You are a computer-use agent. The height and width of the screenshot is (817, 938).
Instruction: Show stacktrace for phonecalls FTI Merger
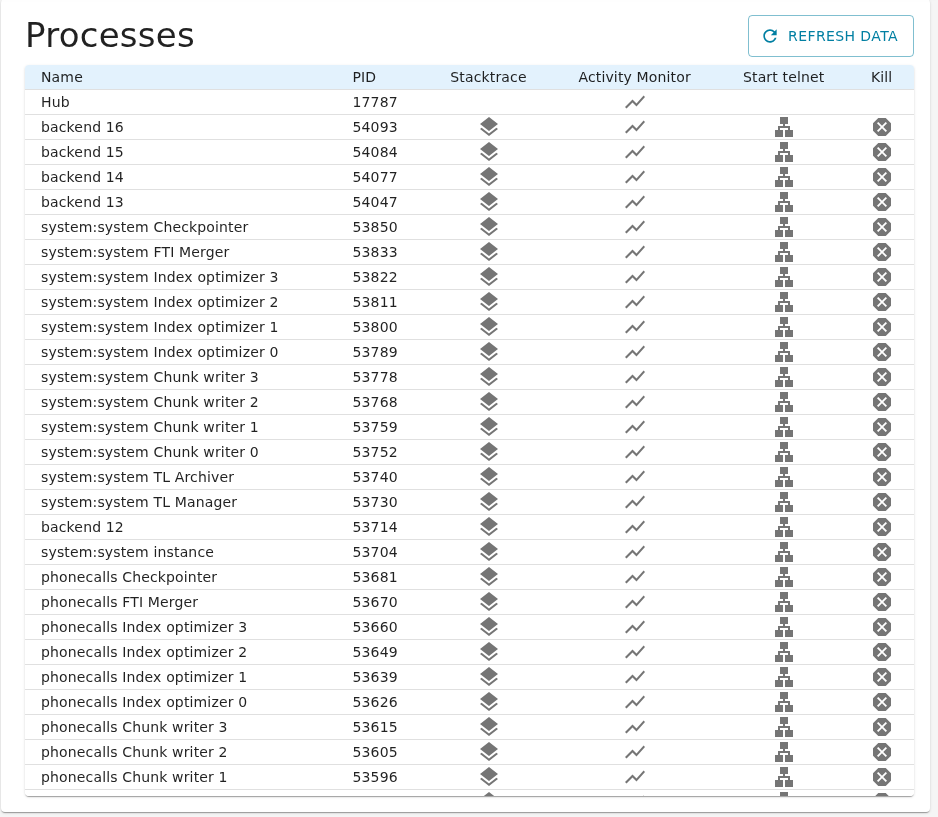click(489, 602)
